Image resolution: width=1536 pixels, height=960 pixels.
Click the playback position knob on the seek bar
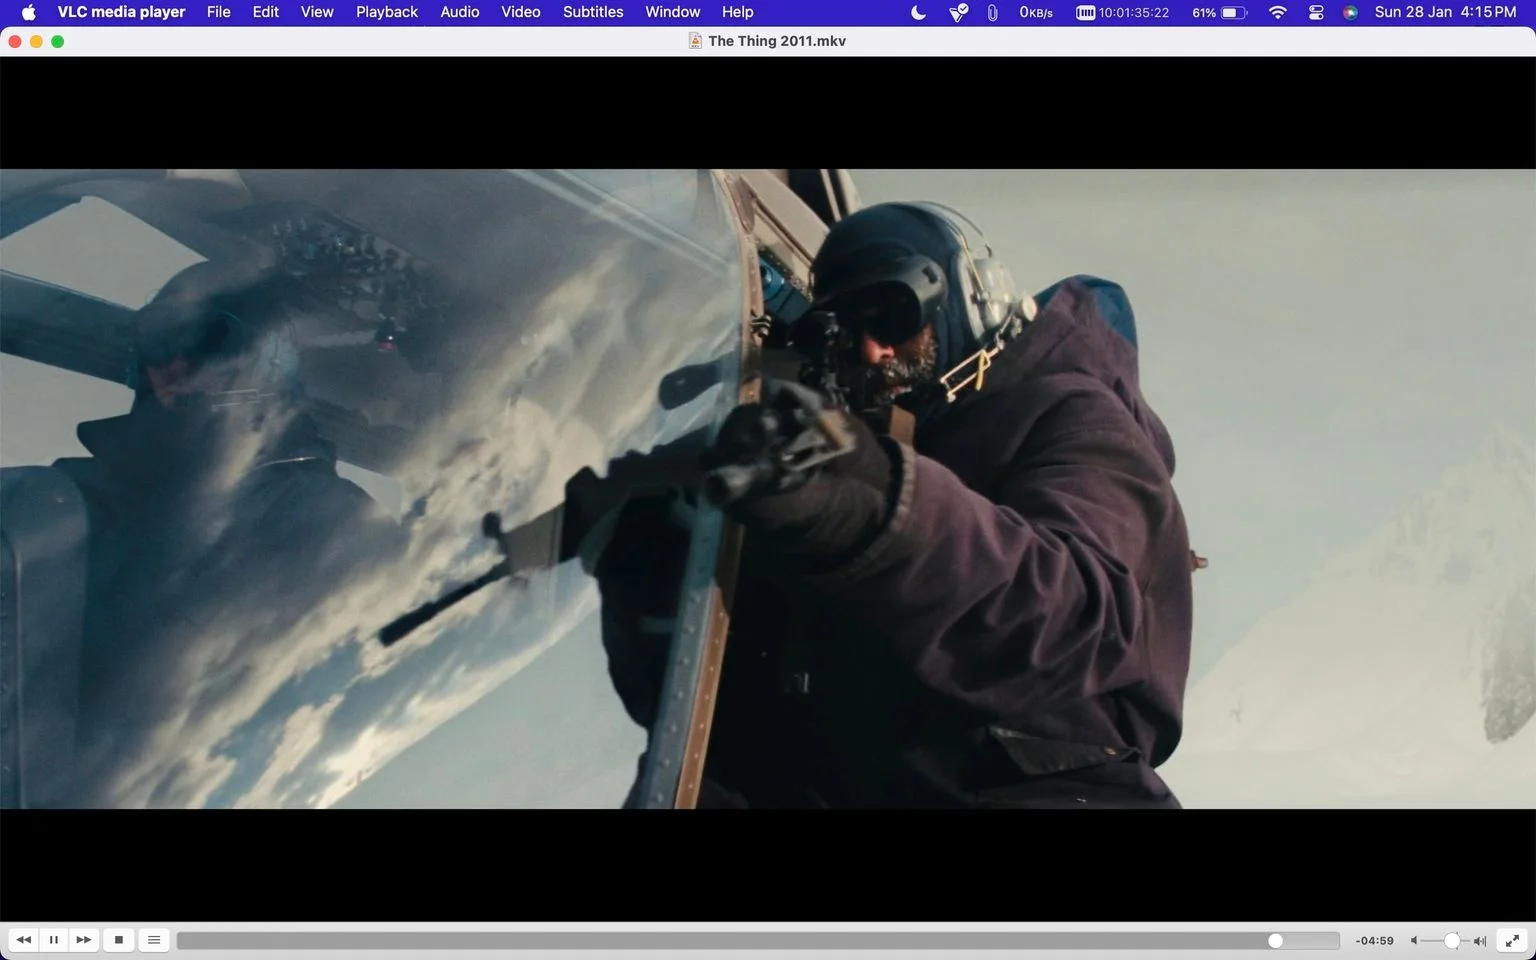[x=1275, y=941]
